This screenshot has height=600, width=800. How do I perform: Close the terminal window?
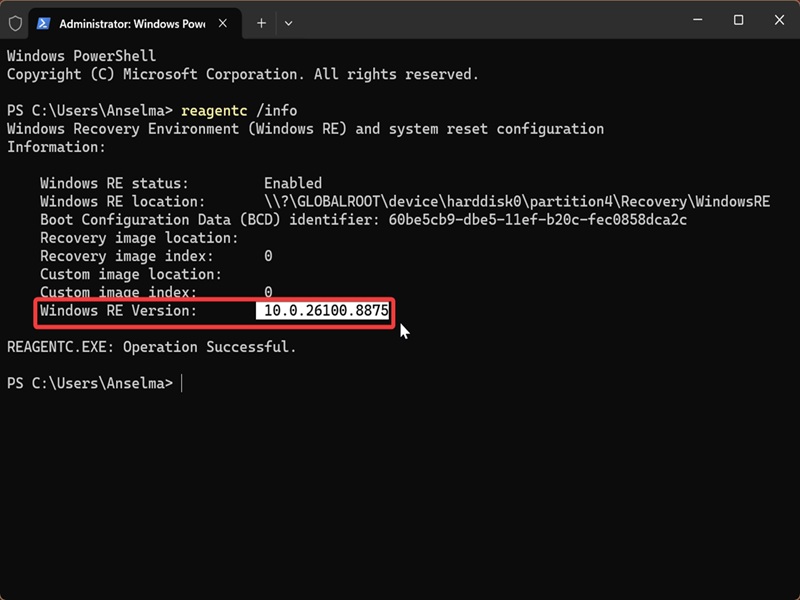(779, 20)
